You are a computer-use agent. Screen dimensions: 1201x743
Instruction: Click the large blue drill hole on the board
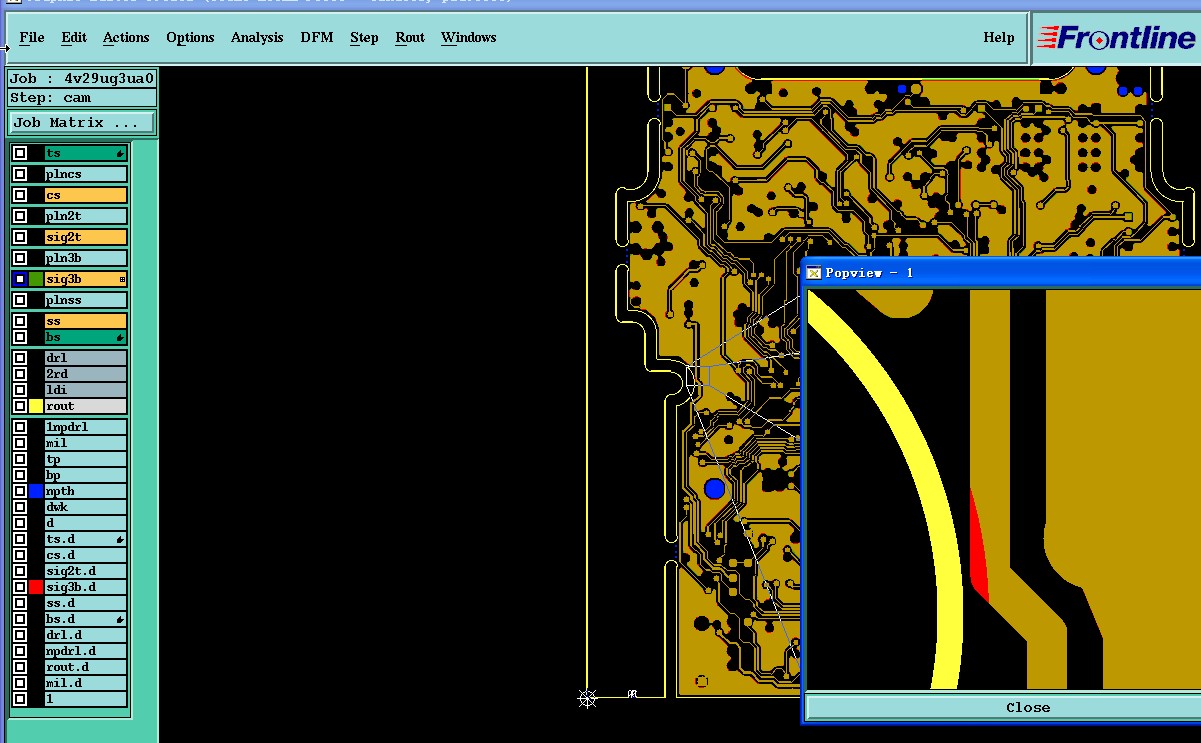point(714,489)
